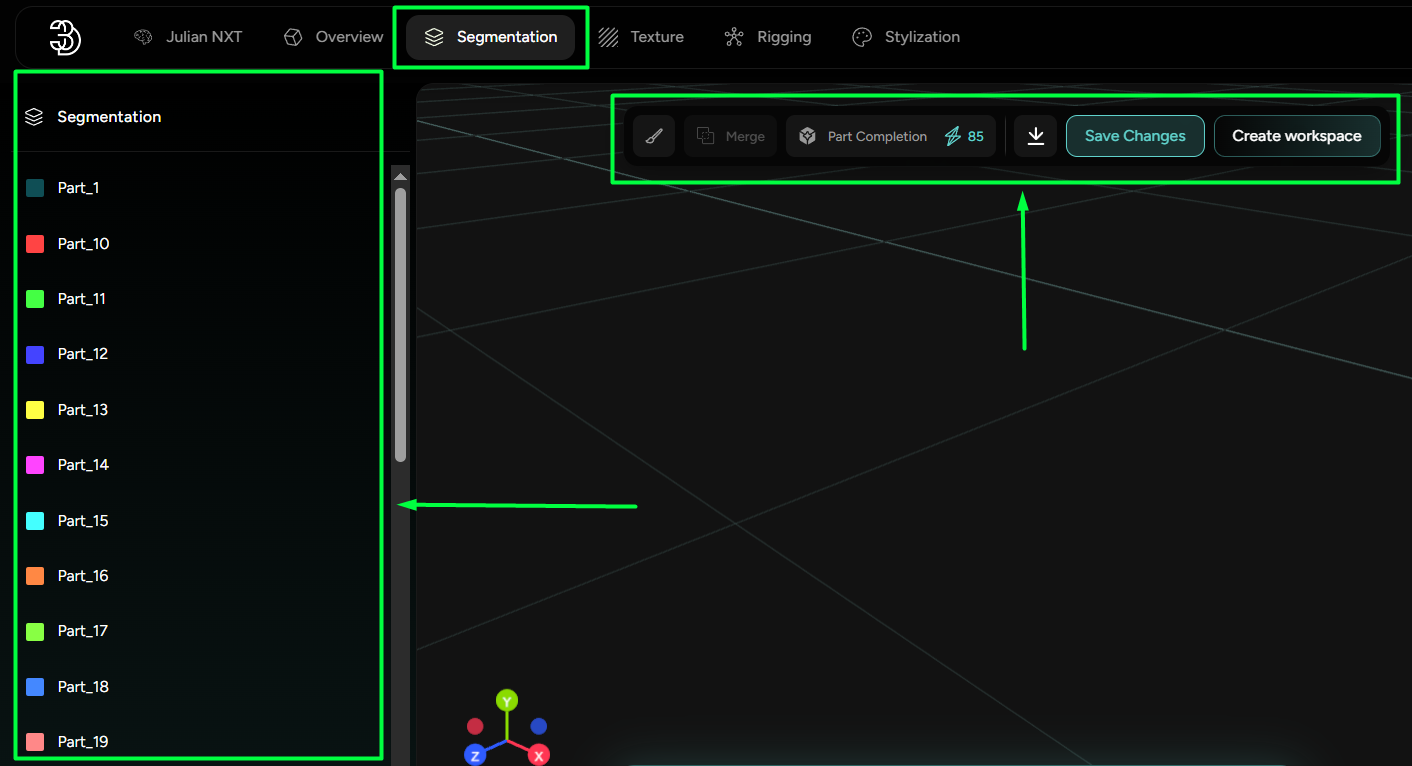Viewport: 1412px width, 766px height.
Task: Click the X axis on orientation gizmo
Action: pyautogui.click(x=539, y=755)
